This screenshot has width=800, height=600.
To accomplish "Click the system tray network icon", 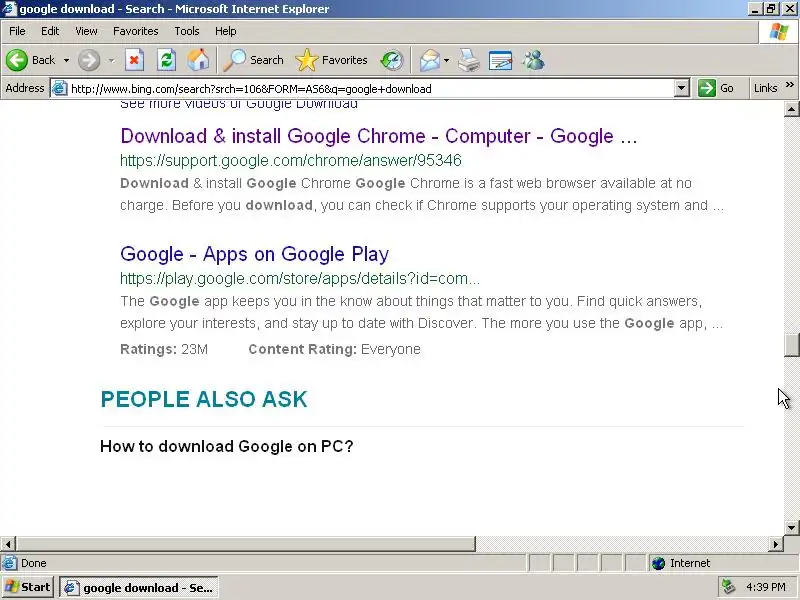I will 728,587.
